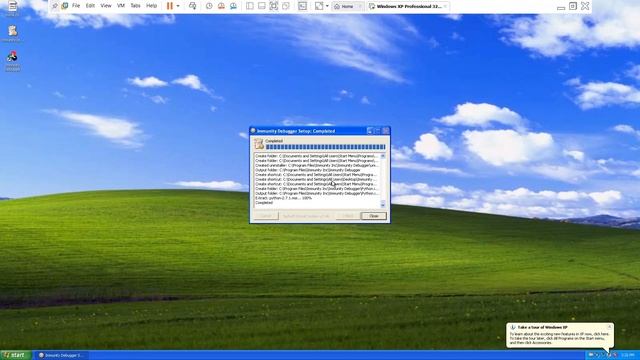640x360 pixels.
Task: Select the final 'Completed' log entry
Action: click(x=264, y=202)
